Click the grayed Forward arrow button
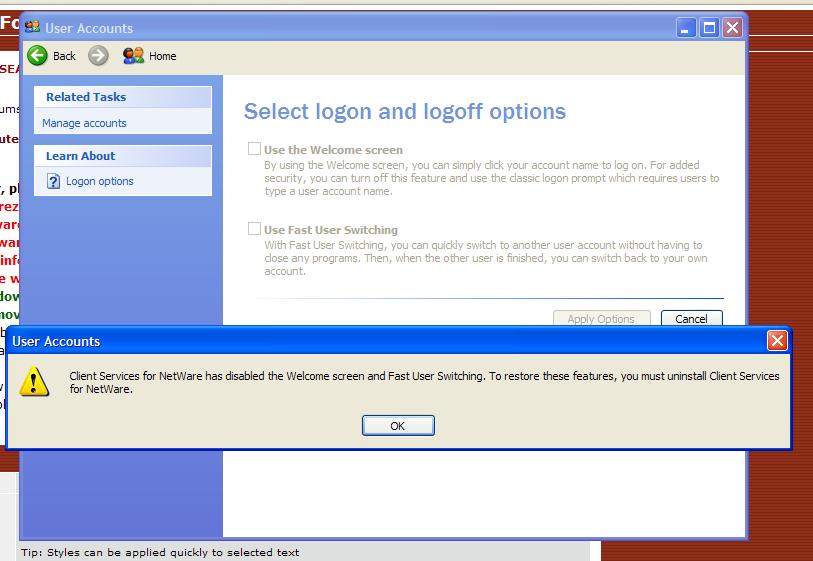This screenshot has width=813, height=561. click(98, 55)
